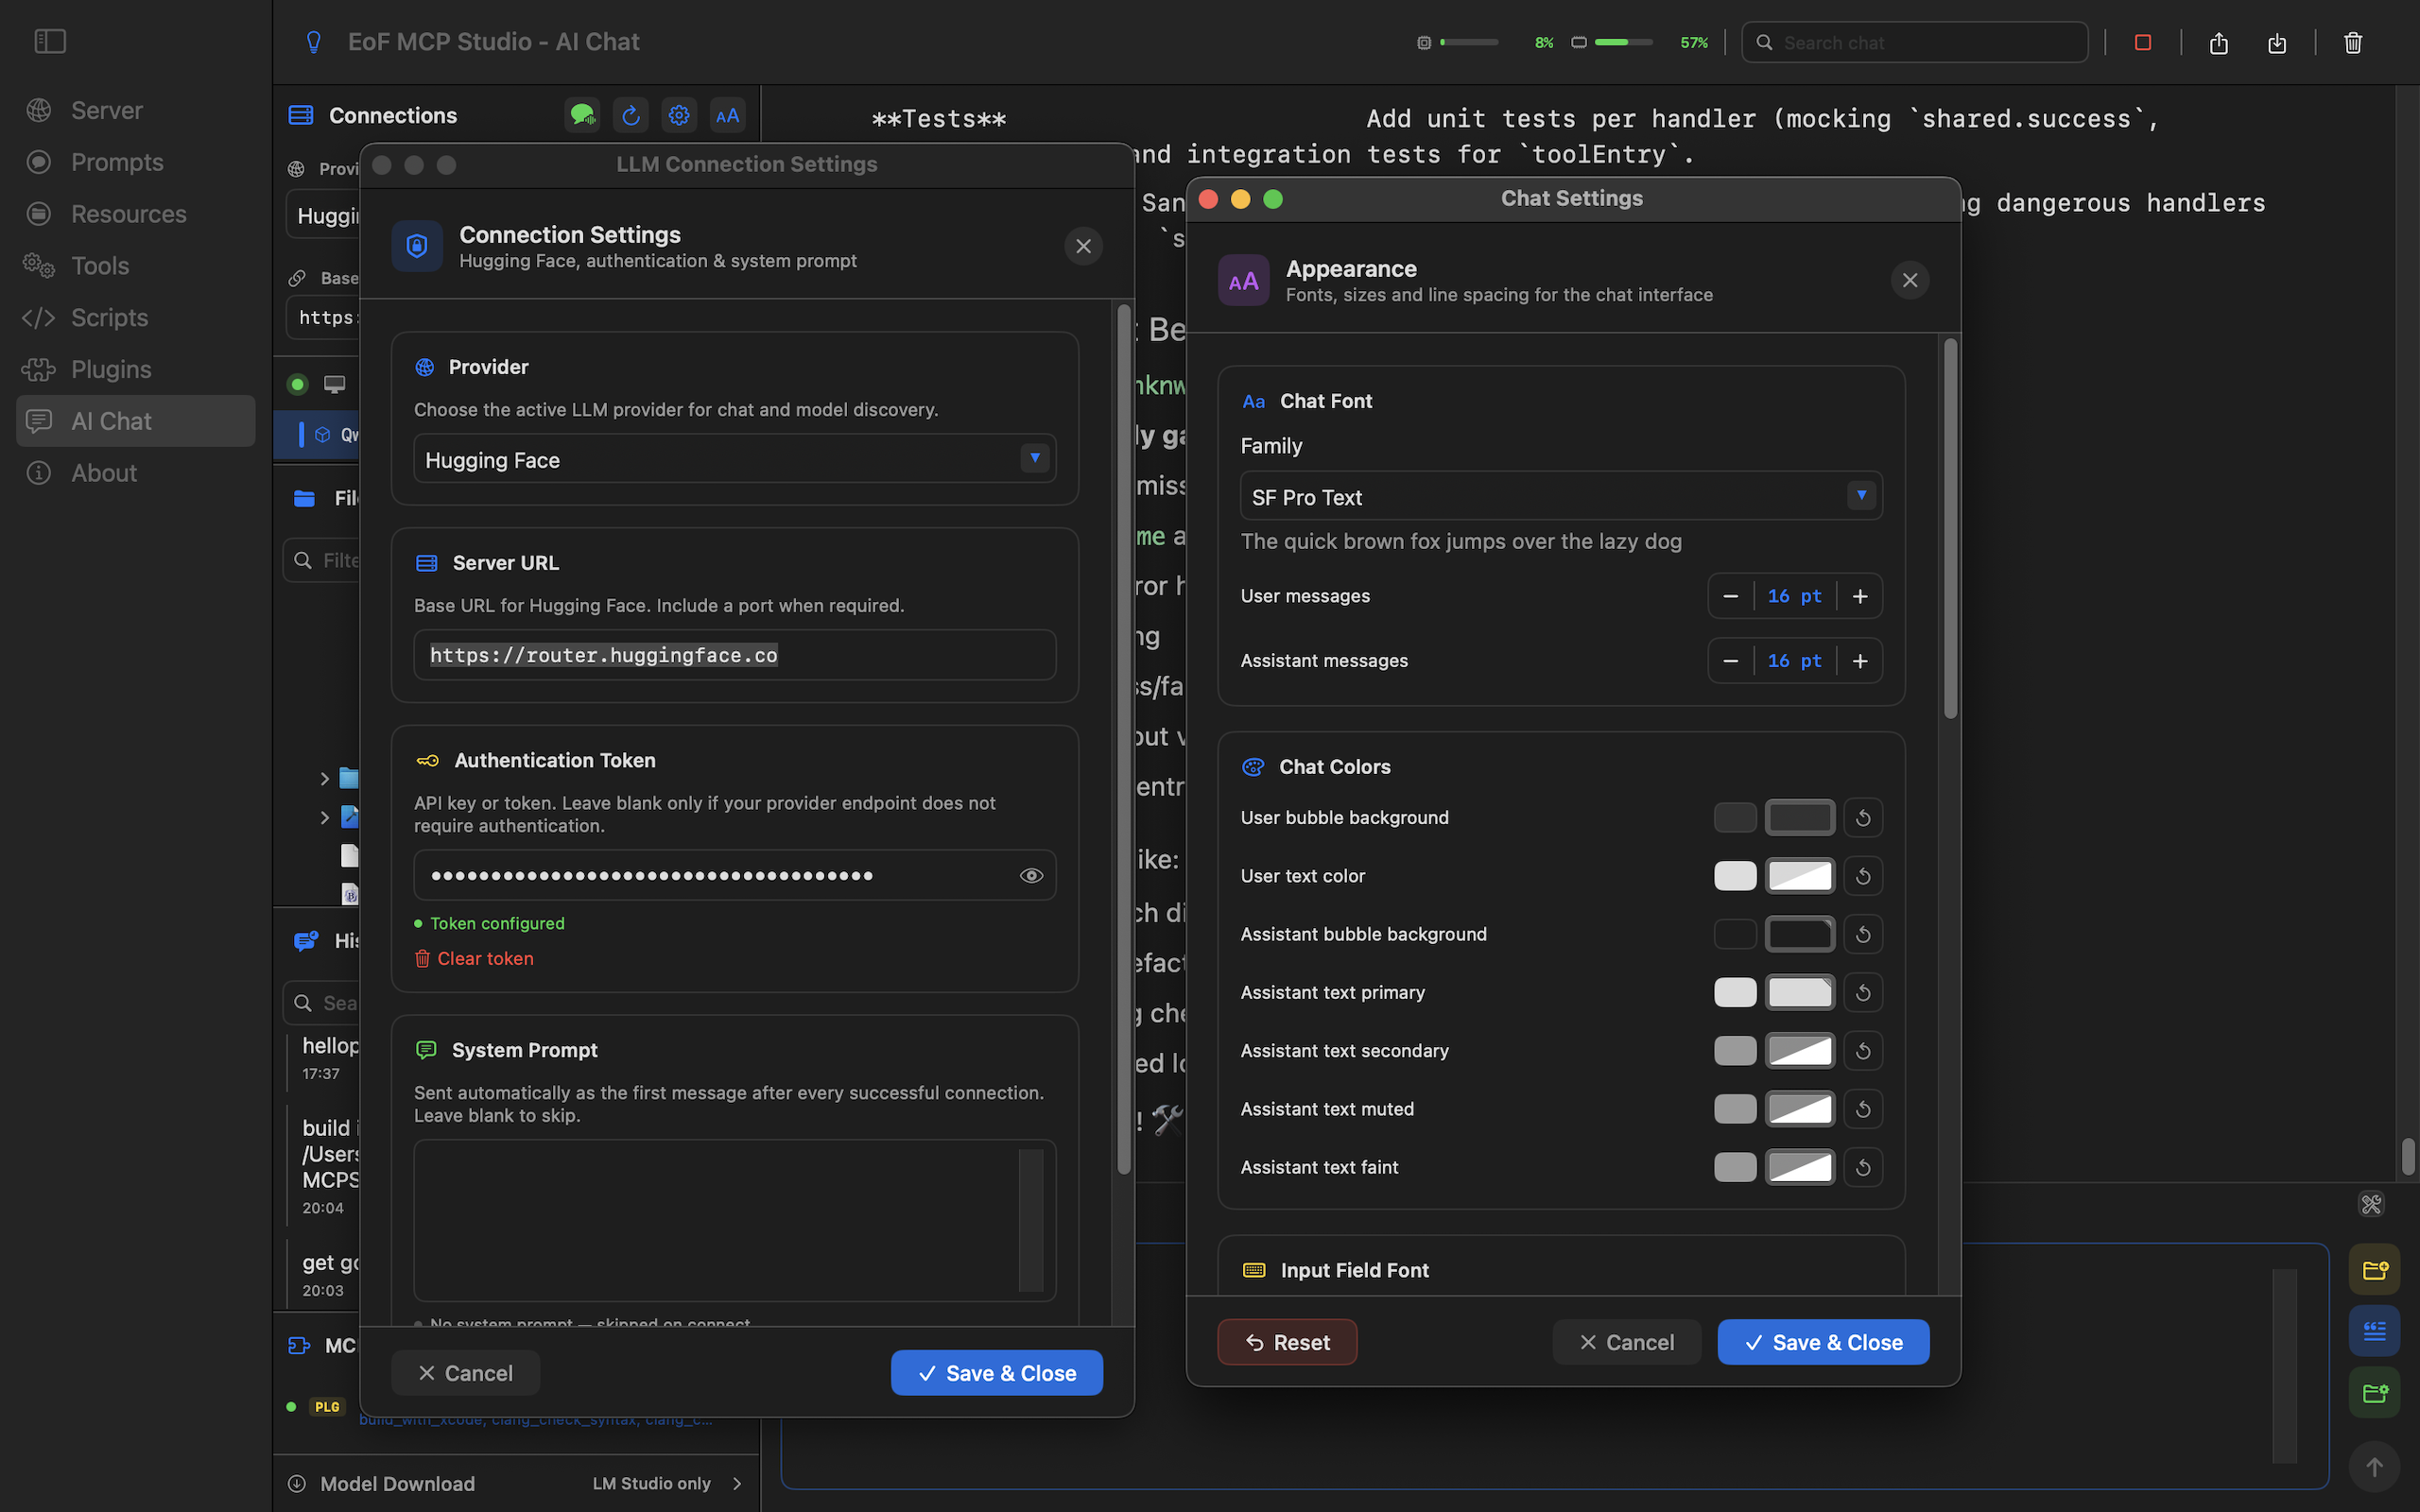Reset Assistant text primary color
The image size is (2420, 1512).
(x=1863, y=992)
